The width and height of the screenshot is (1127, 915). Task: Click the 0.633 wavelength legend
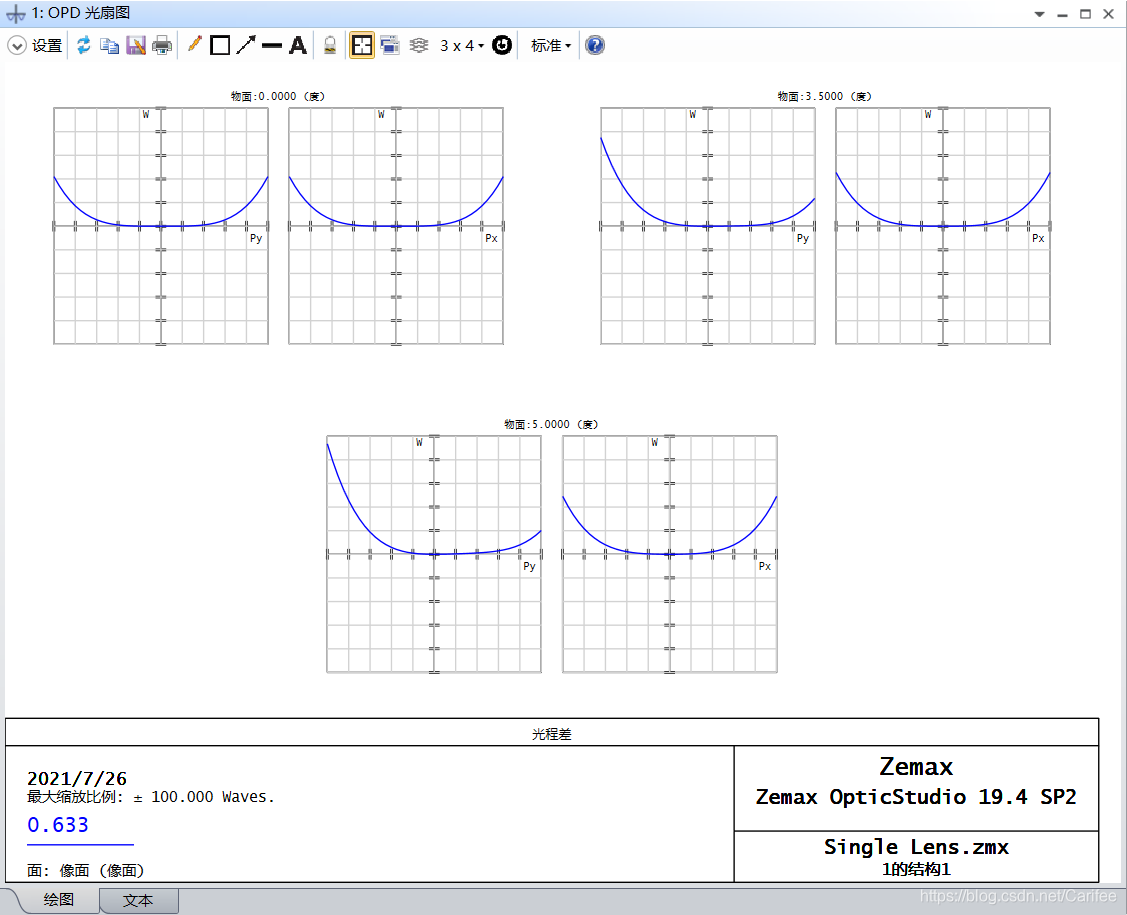58,824
